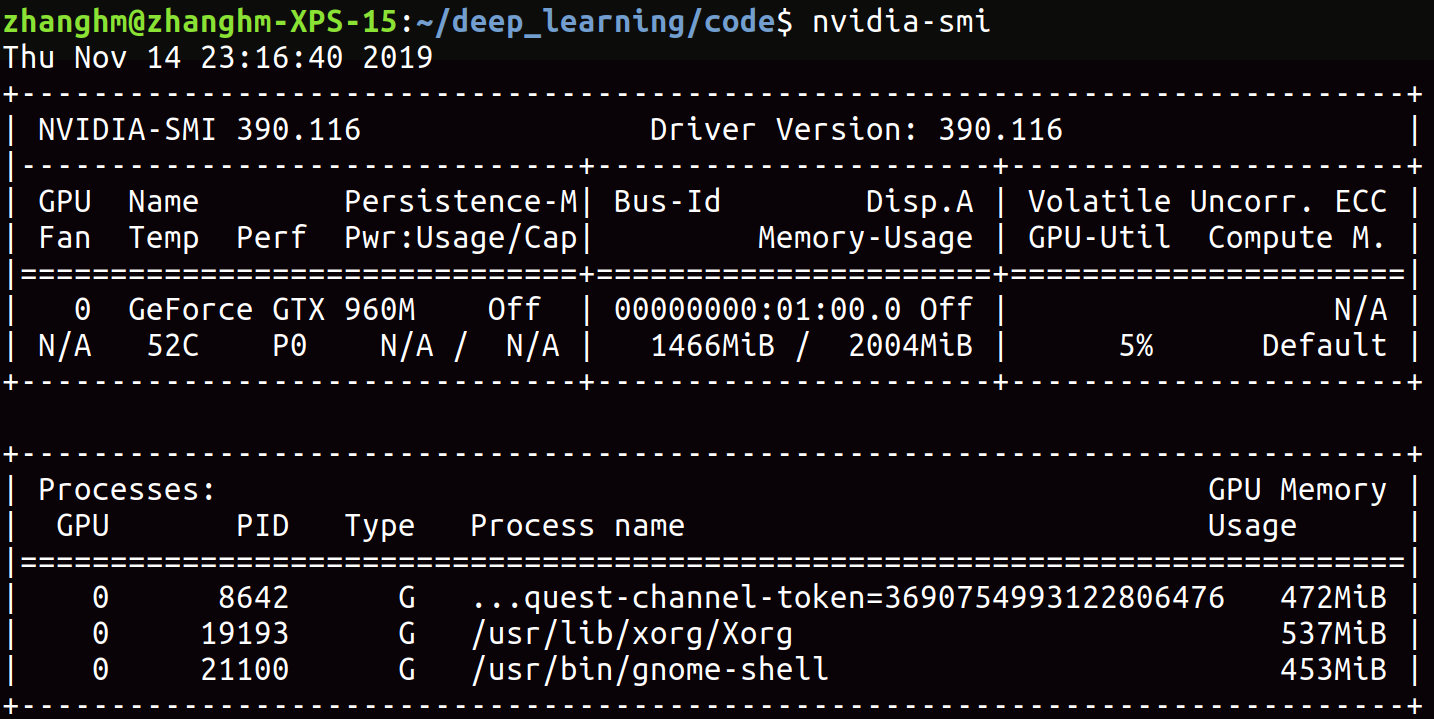Screen dimensions: 1434x719
Task: Click the Disp.A column header
Action: [x=920, y=202]
